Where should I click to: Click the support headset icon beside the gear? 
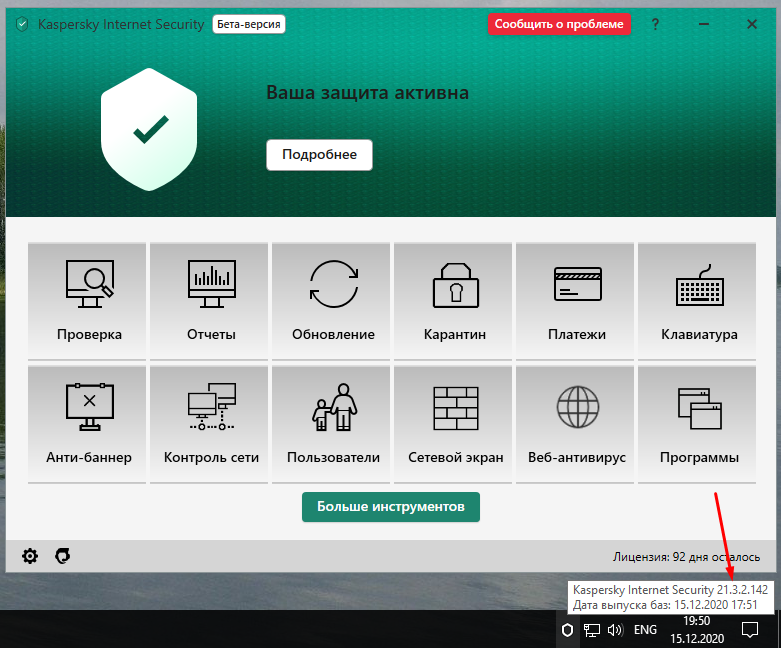click(62, 556)
